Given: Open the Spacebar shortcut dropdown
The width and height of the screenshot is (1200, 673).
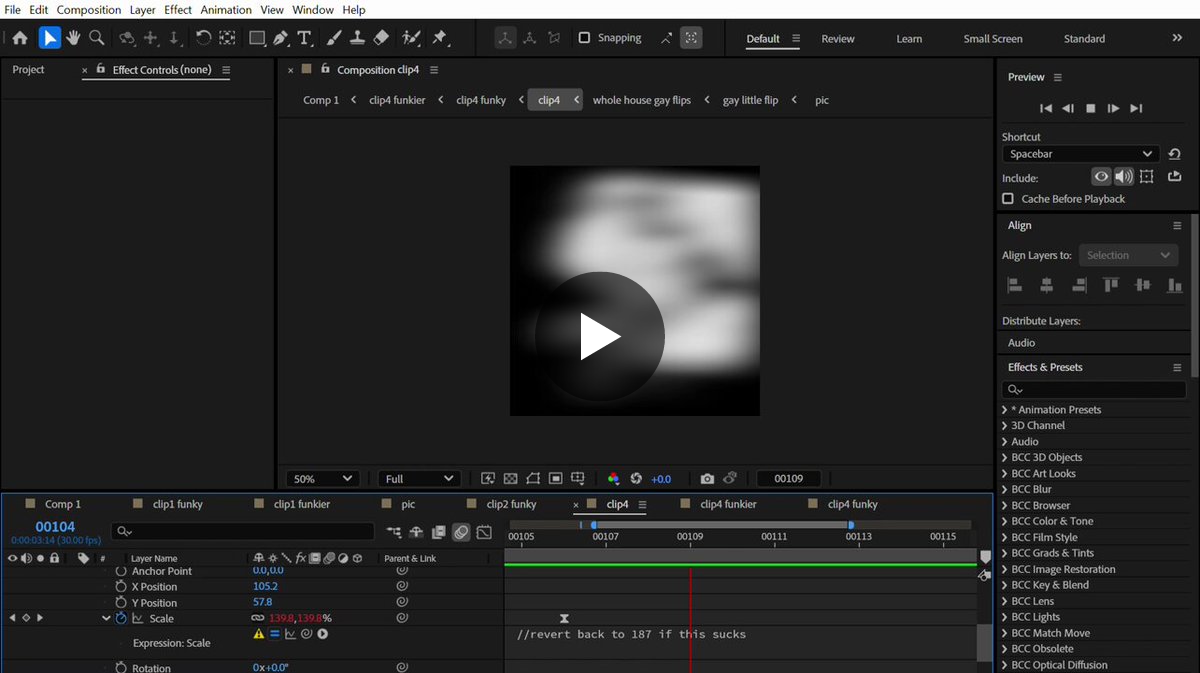Looking at the screenshot, I should click(1080, 154).
